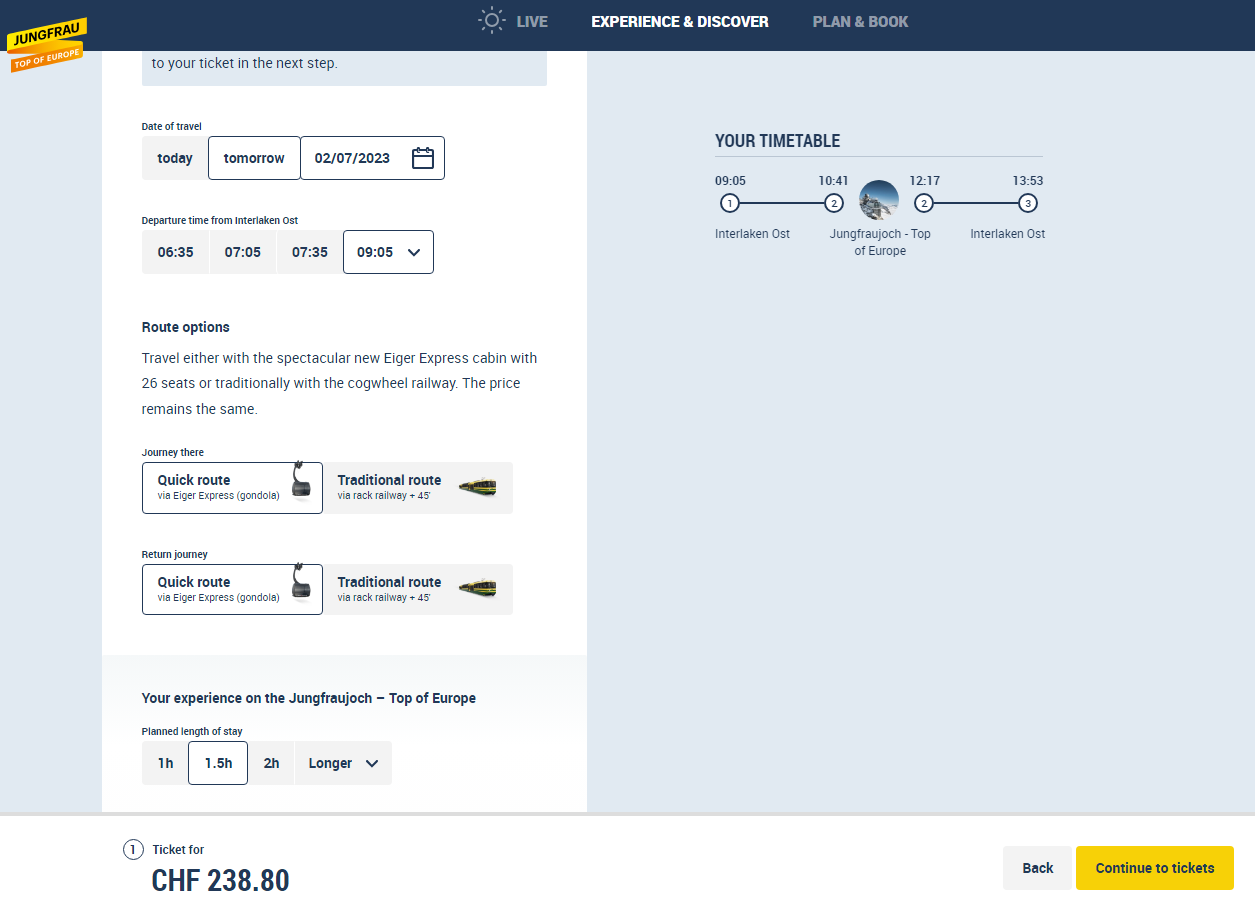Select the 07:05 departure time
This screenshot has width=1255, height=903.
pyautogui.click(x=242, y=252)
